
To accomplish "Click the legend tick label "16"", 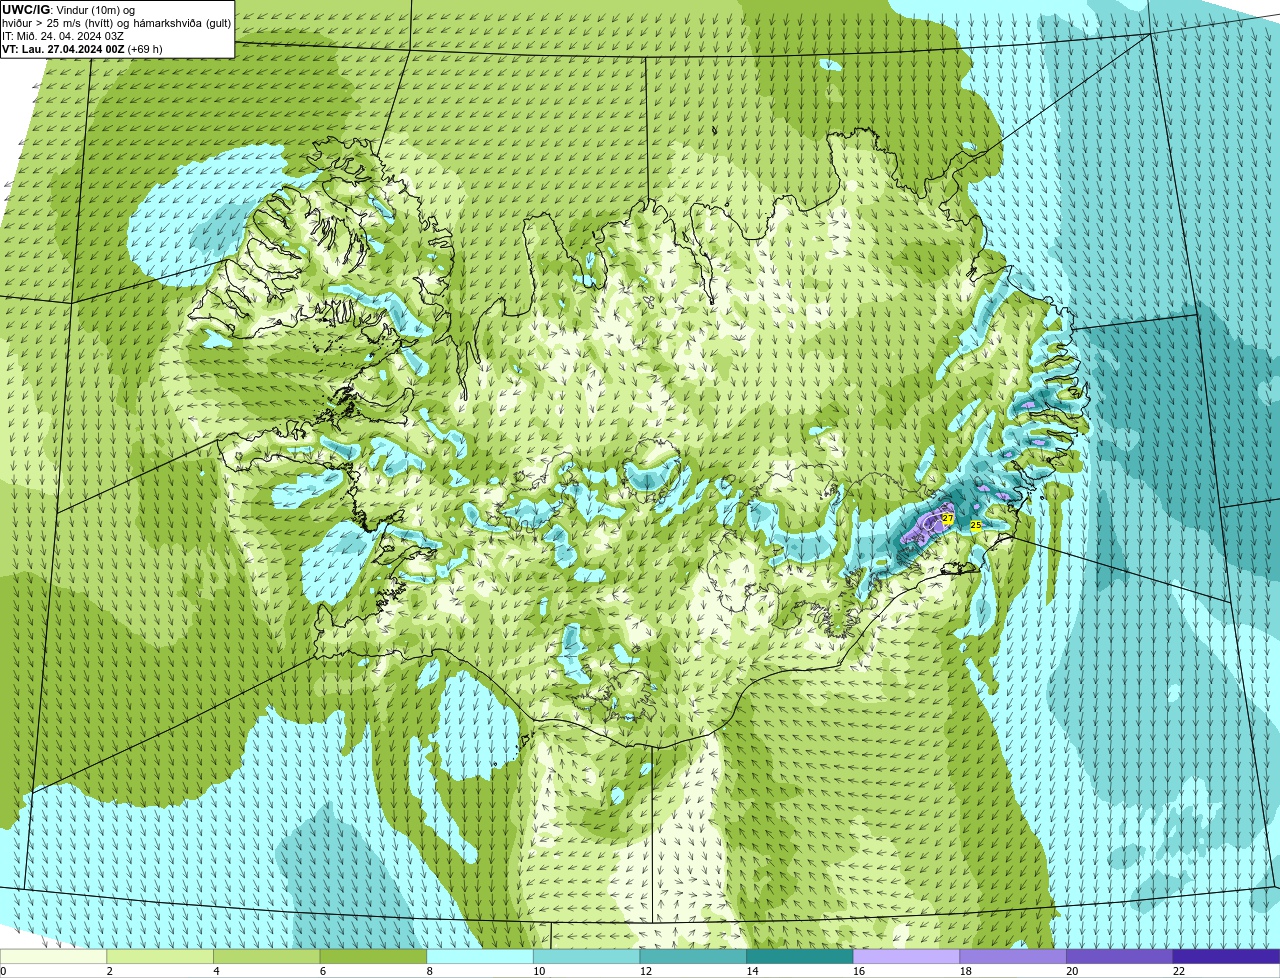I will coord(859,971).
